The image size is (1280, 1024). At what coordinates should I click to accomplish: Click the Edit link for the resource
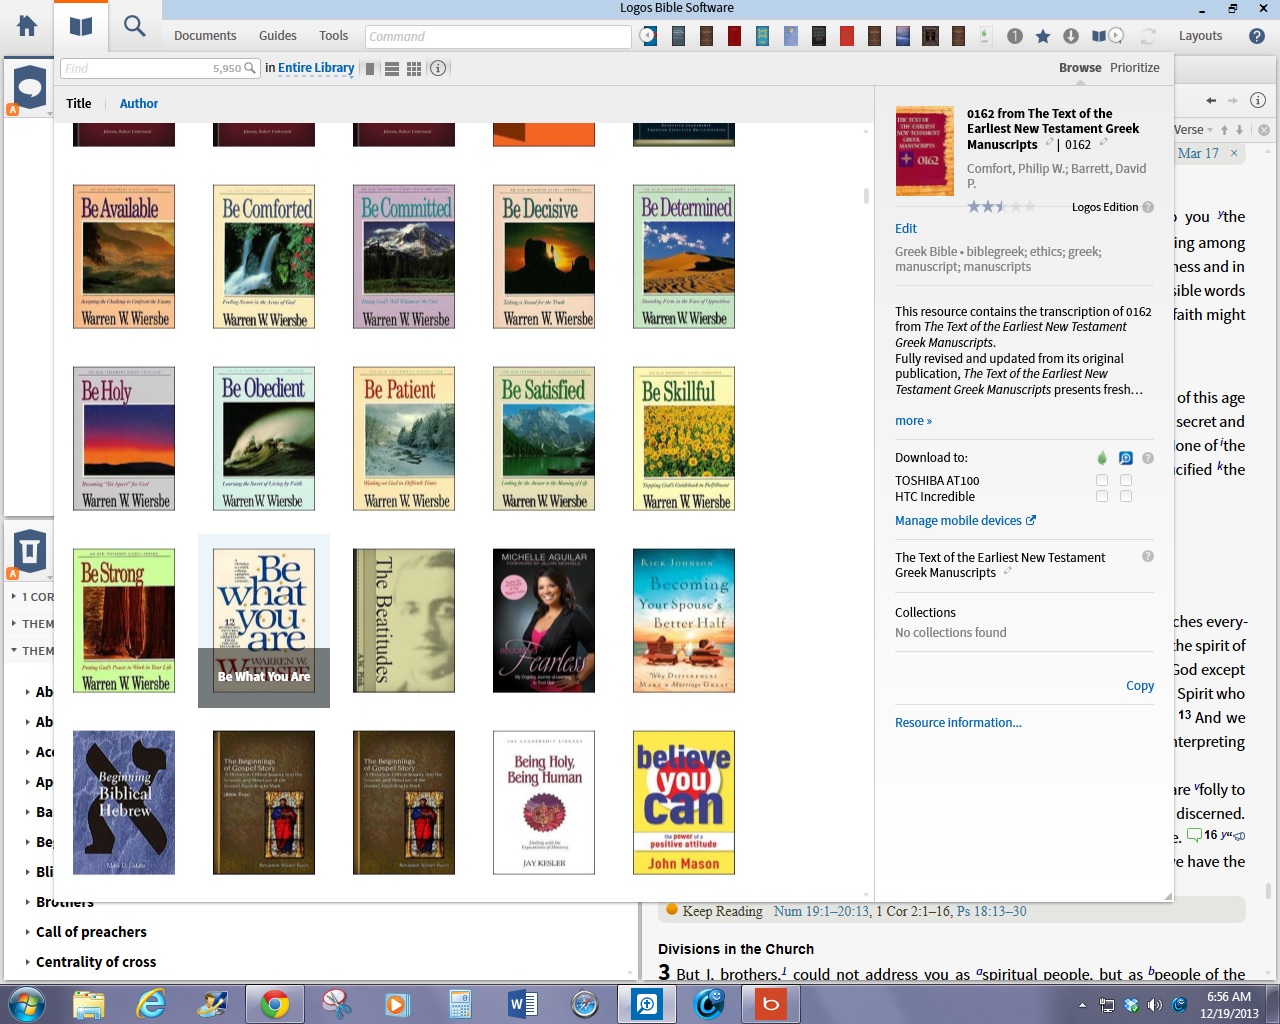(x=906, y=229)
